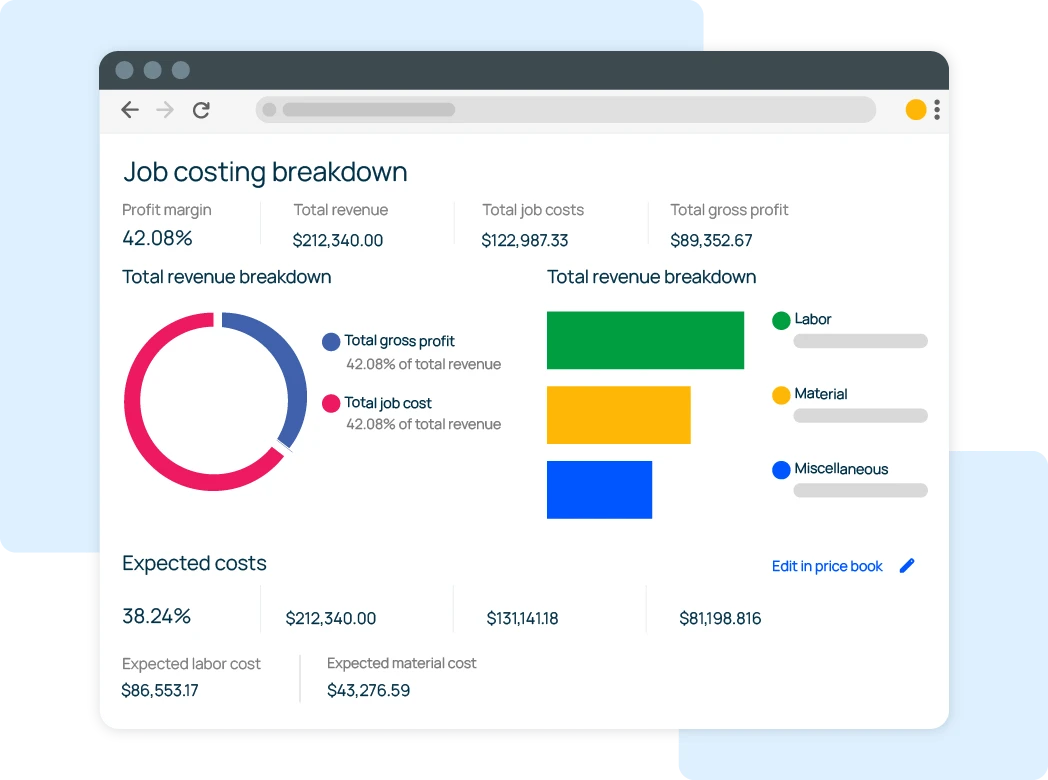Click the browser address bar

pyautogui.click(x=565, y=110)
